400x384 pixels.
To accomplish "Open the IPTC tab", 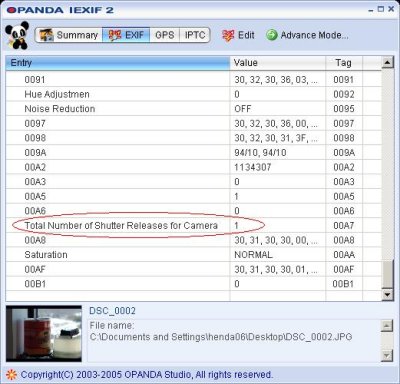I will pyautogui.click(x=195, y=35).
